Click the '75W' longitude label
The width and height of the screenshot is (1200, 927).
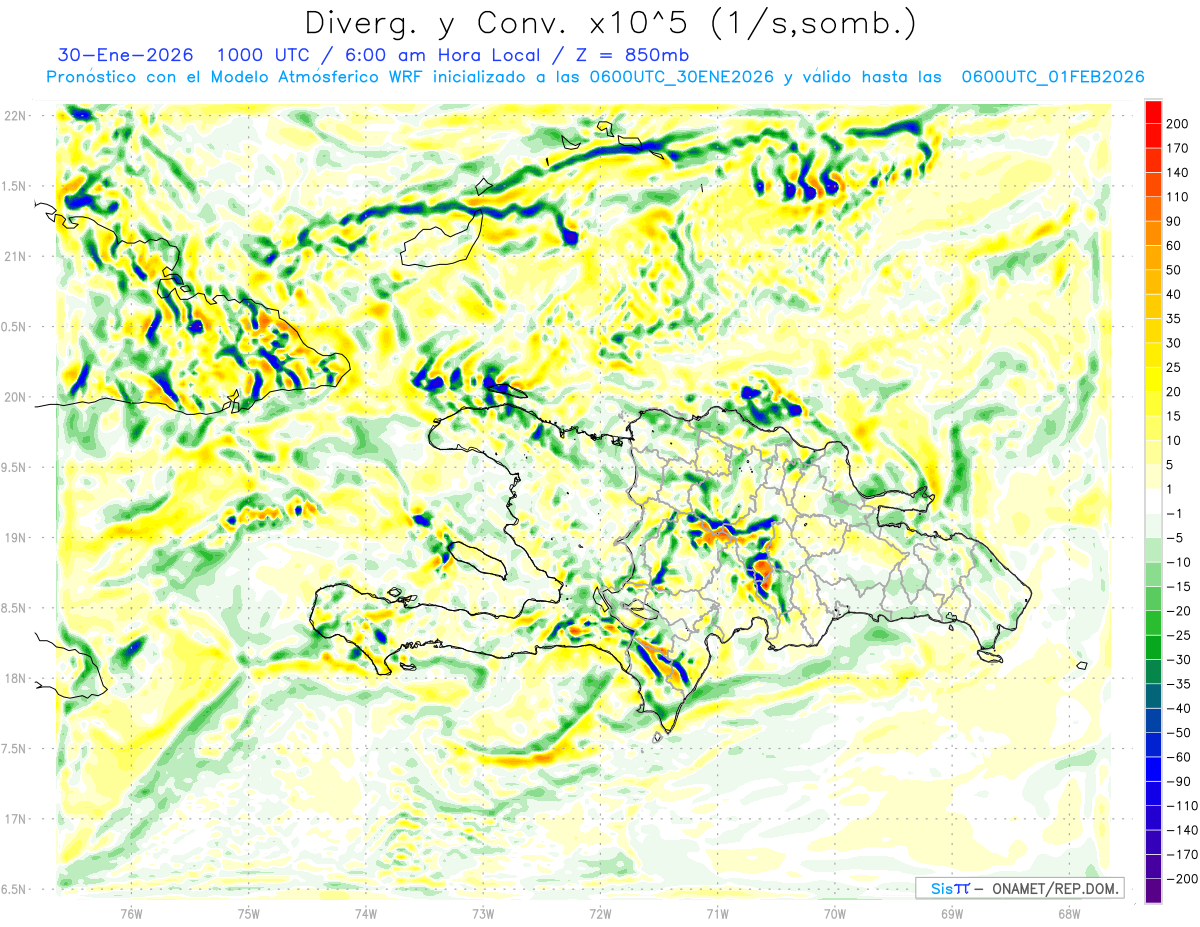tap(249, 912)
